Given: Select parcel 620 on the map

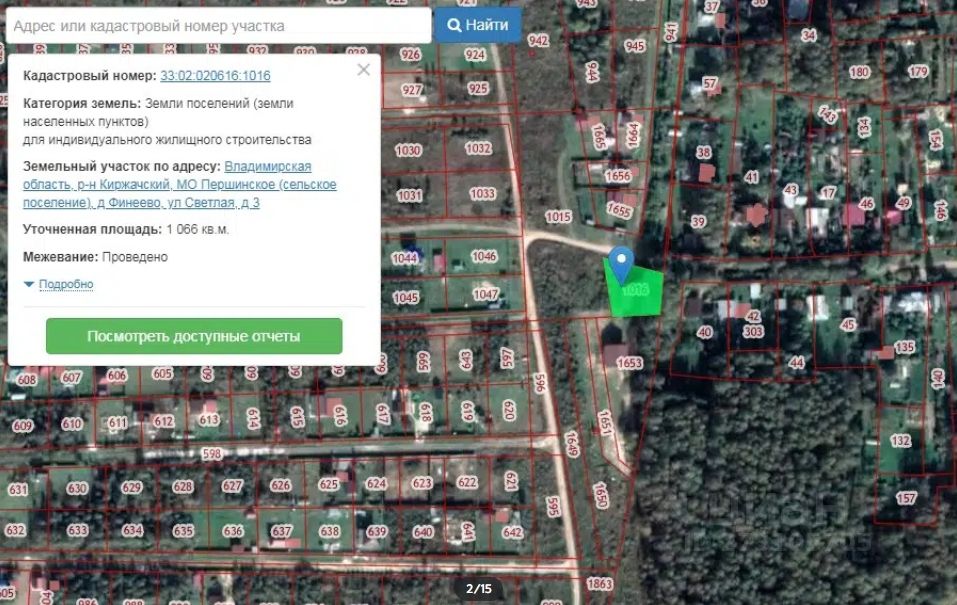Looking at the screenshot, I should (x=509, y=410).
